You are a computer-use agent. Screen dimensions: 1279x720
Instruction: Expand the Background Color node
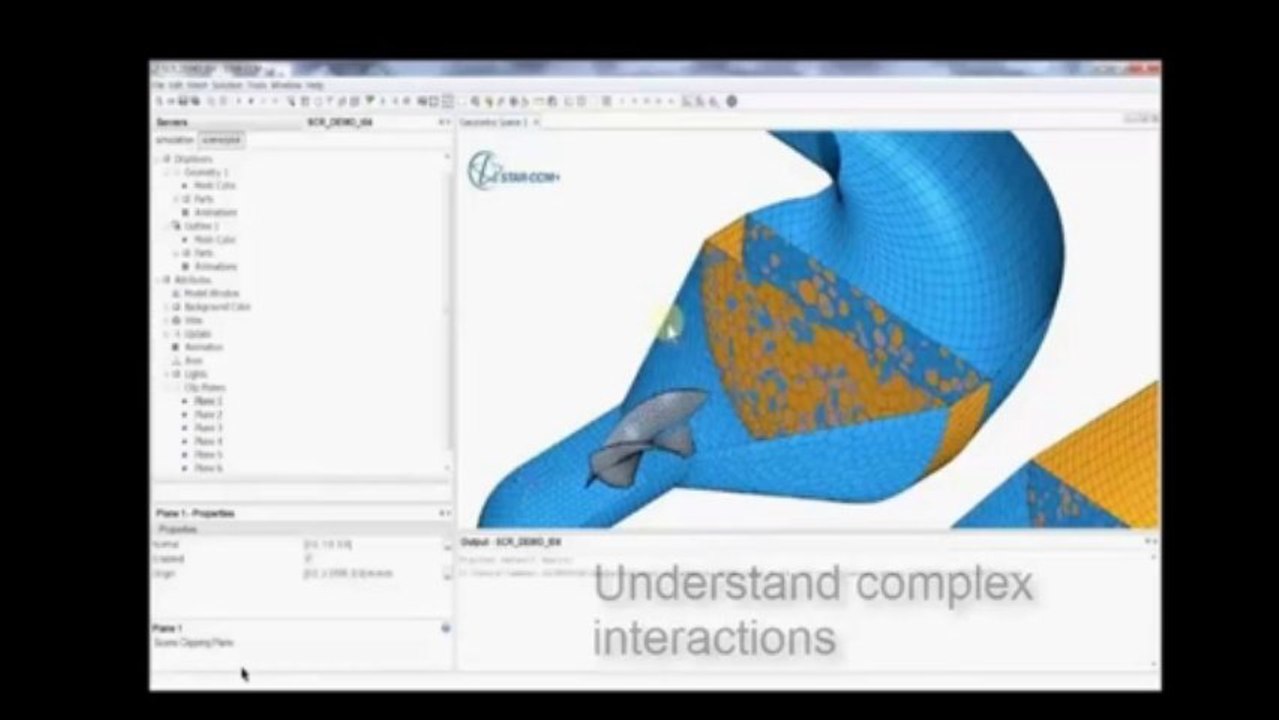pyautogui.click(x=167, y=307)
